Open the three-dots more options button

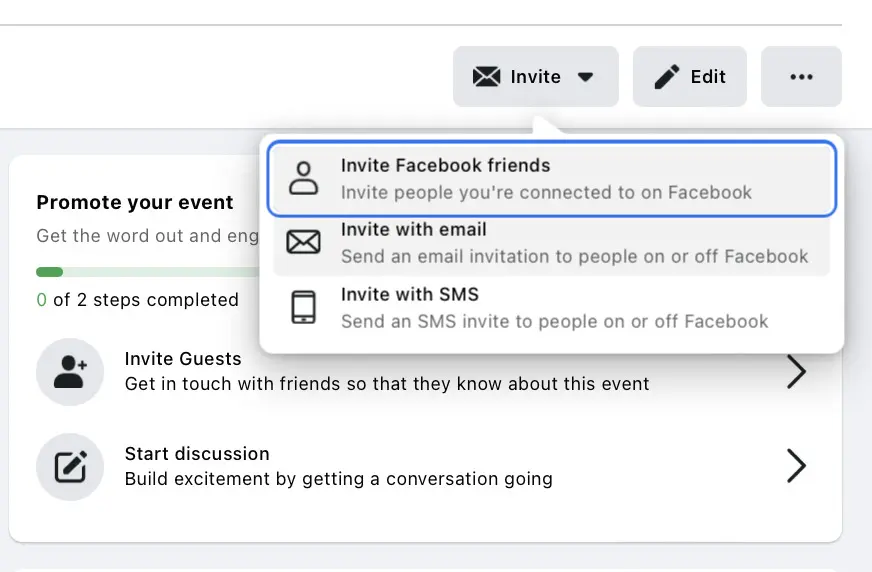801,77
